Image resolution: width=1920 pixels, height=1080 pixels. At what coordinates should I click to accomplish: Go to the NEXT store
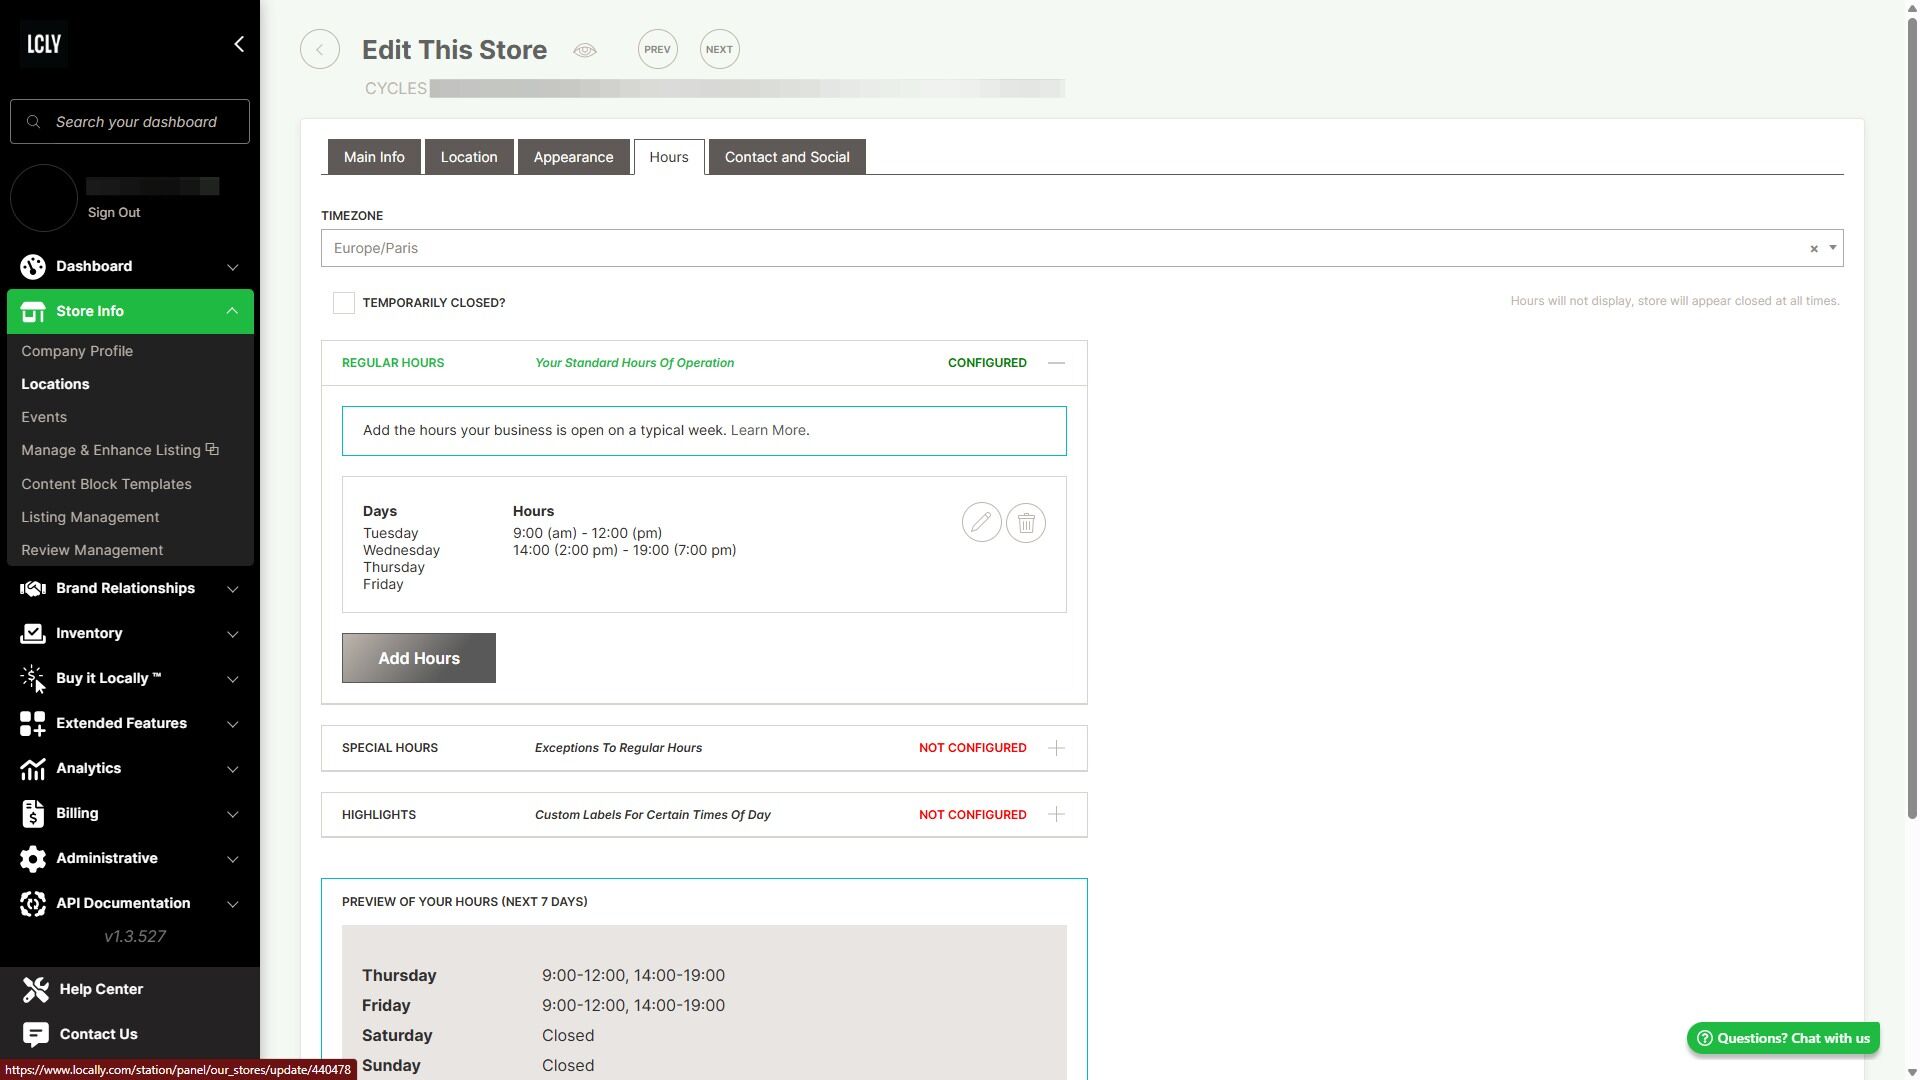pos(719,50)
